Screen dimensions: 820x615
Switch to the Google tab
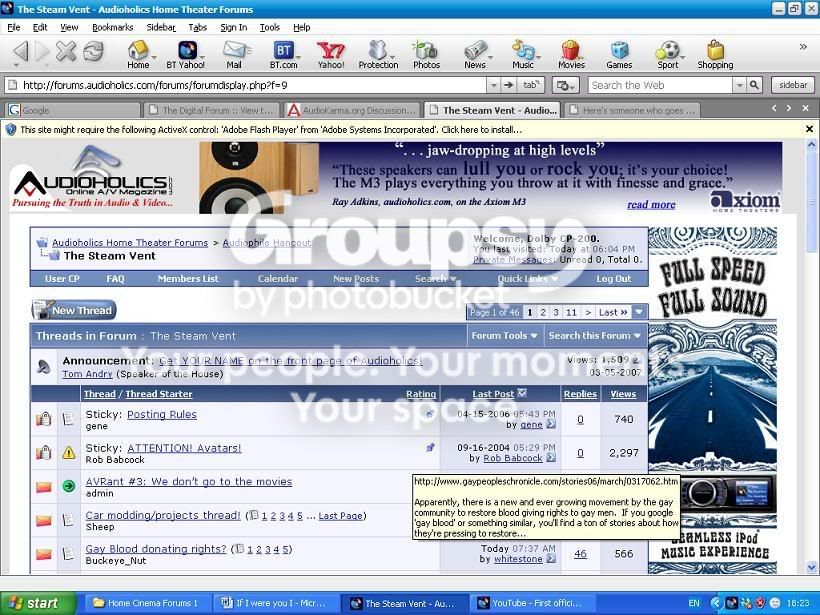73,110
